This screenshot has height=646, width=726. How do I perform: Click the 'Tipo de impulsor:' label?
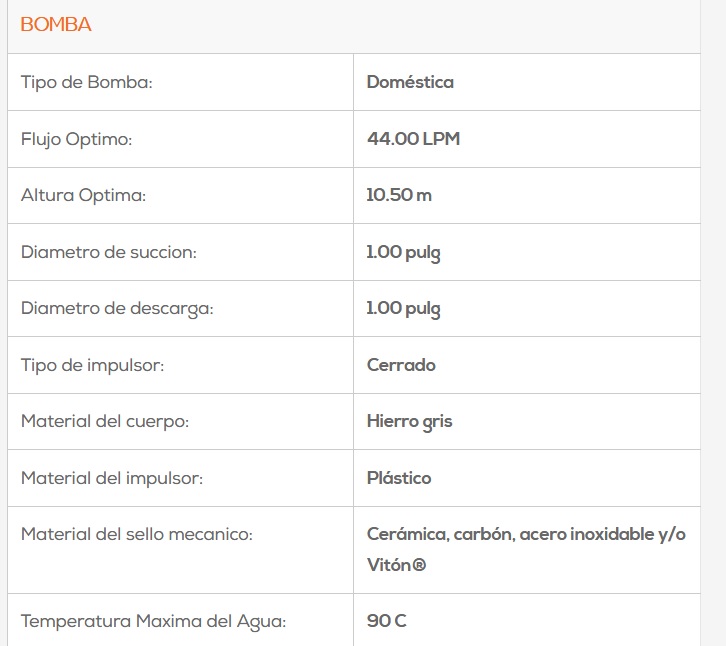pos(92,365)
